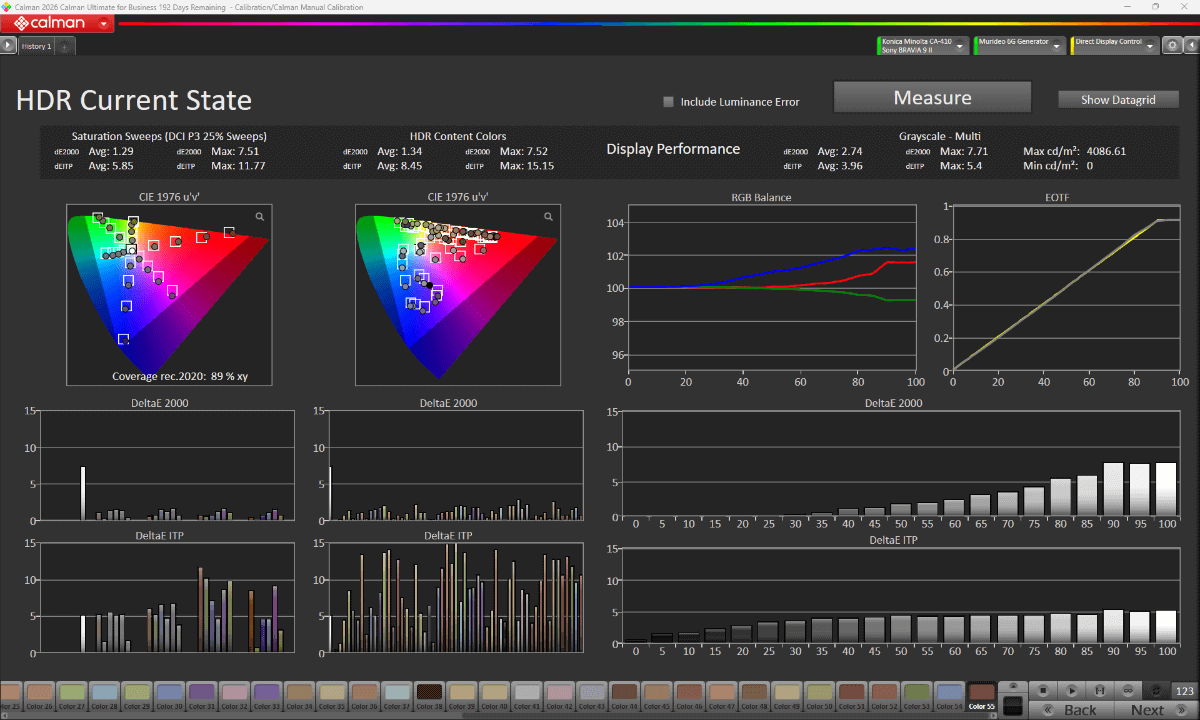Expand the up-arrow above pattern preview
Screen dimensions: 1200x720
point(1013,686)
